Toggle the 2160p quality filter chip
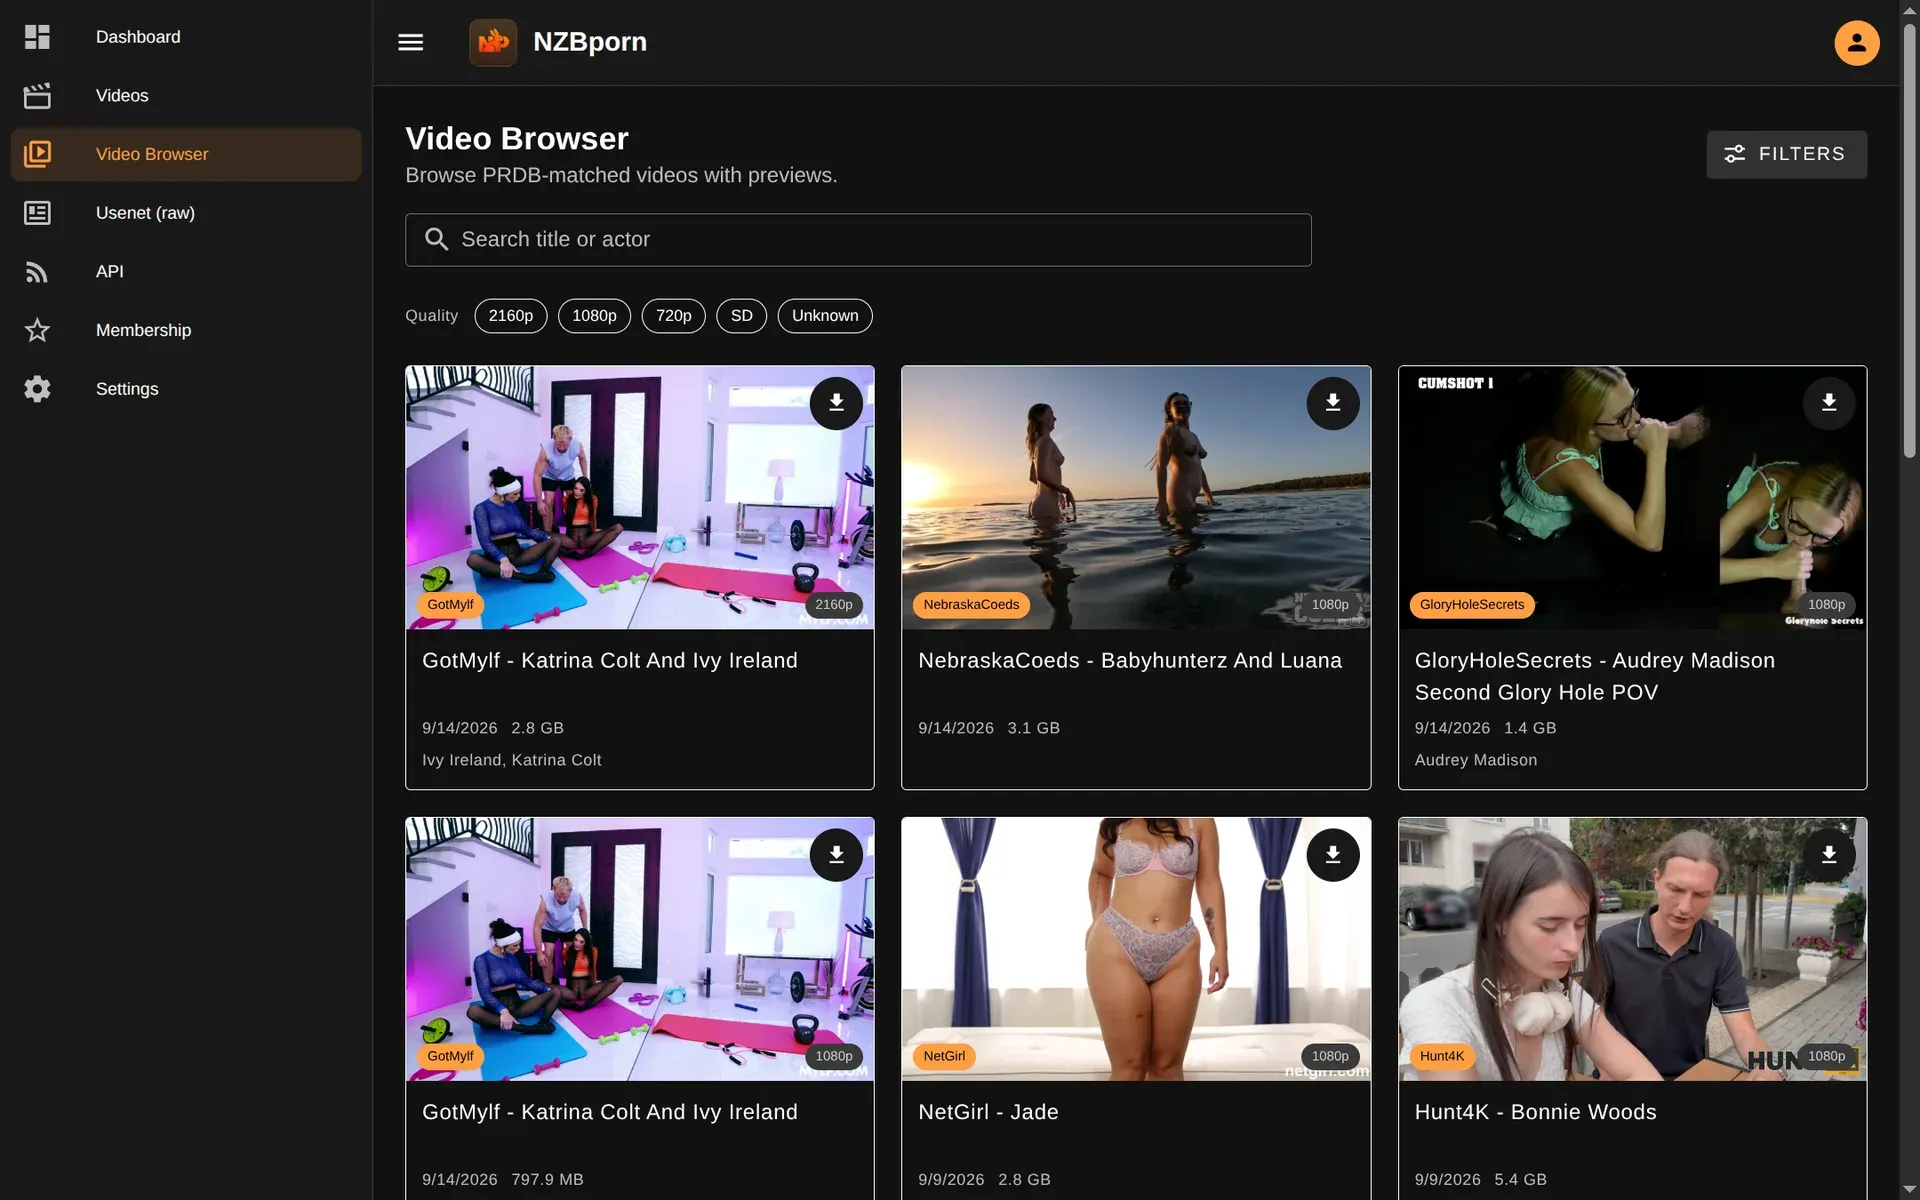This screenshot has width=1920, height=1200. (x=511, y=316)
